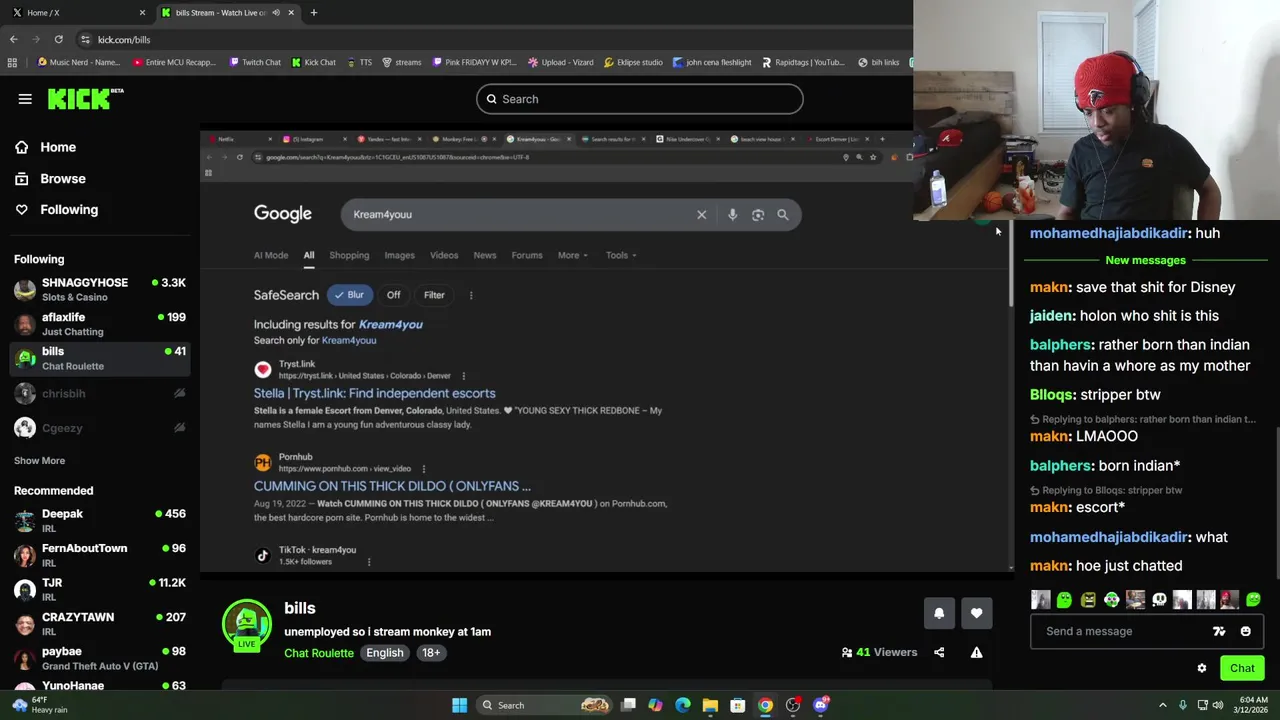
Task: Open recommended channel FernAboutTown
Action: click(x=100, y=555)
